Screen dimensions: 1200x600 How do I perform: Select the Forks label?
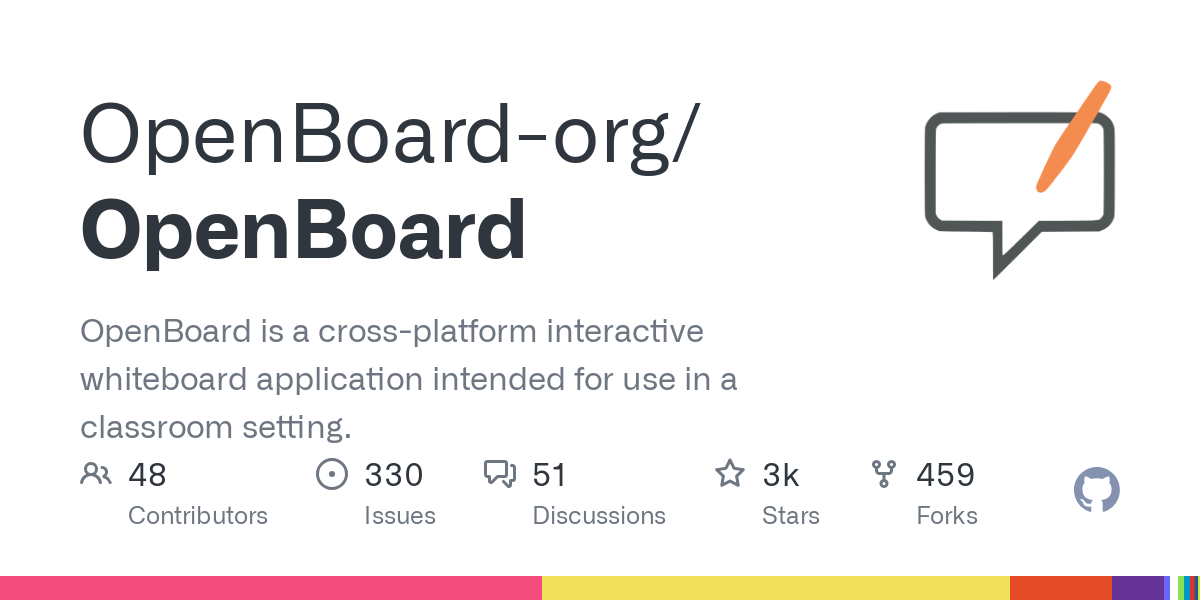pyautogui.click(x=947, y=516)
